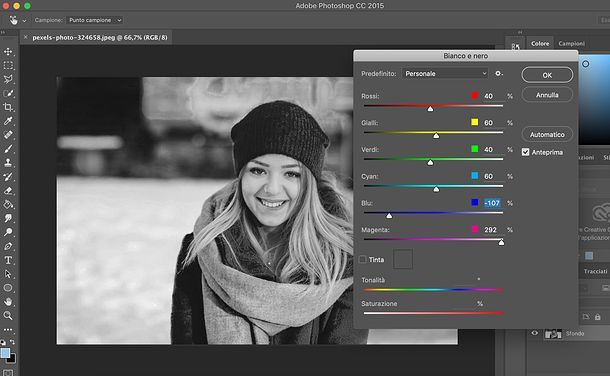Click the Magenta value field showing 292
610x376 pixels.
493,230
